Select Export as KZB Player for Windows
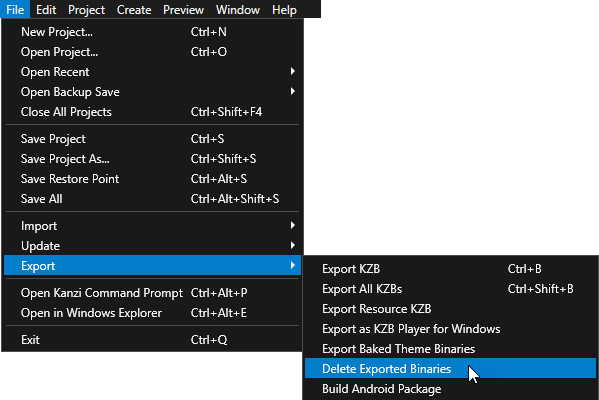This screenshot has height=400, width=599. click(450, 329)
